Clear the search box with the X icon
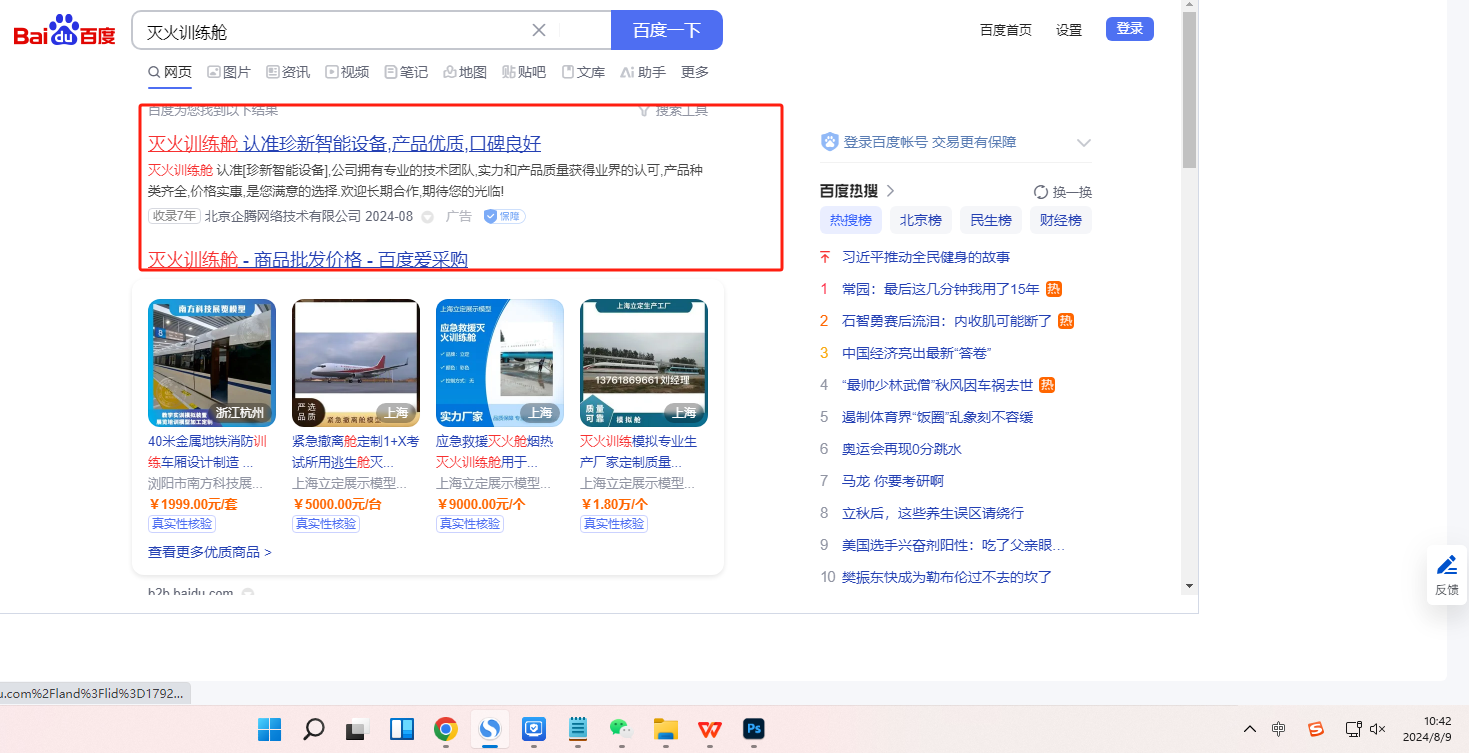Viewport: 1469px width, 753px height. click(539, 30)
